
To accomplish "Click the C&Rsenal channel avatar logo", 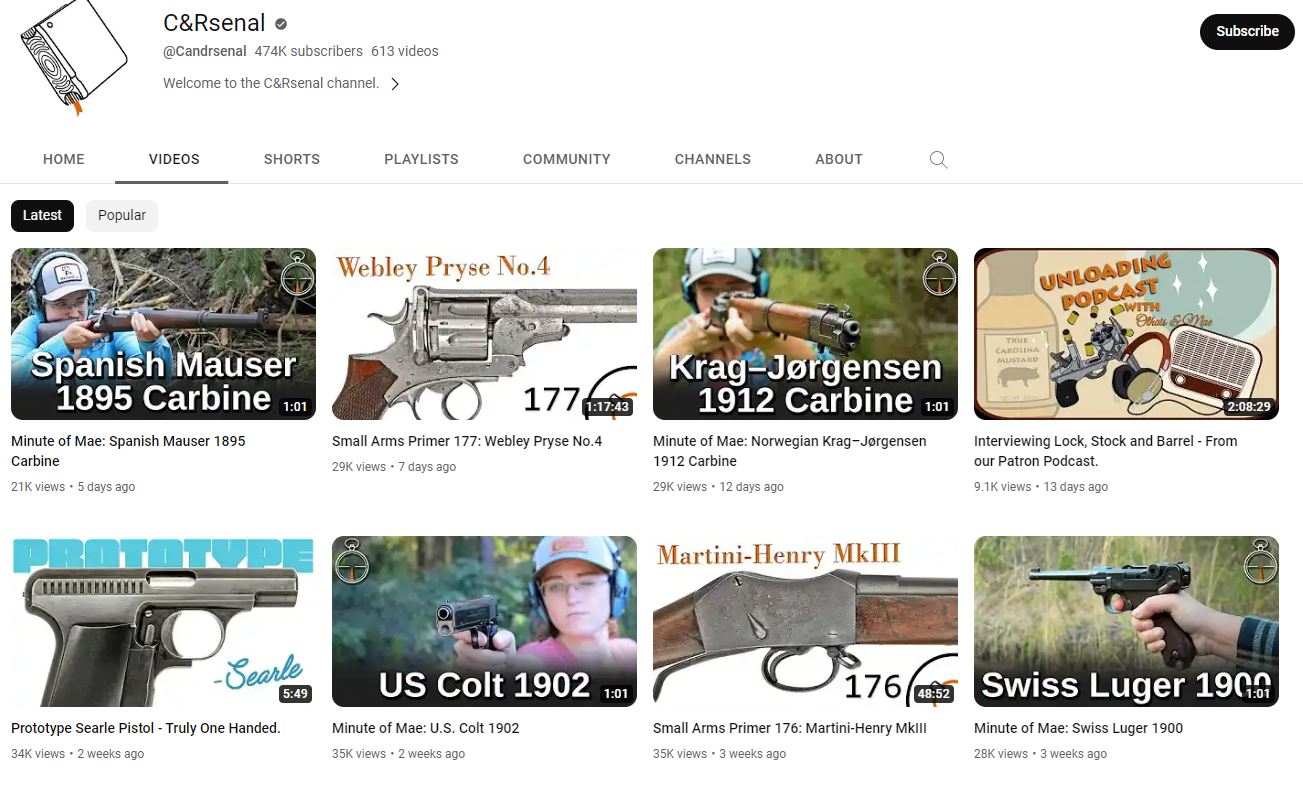I will click(x=74, y=60).
